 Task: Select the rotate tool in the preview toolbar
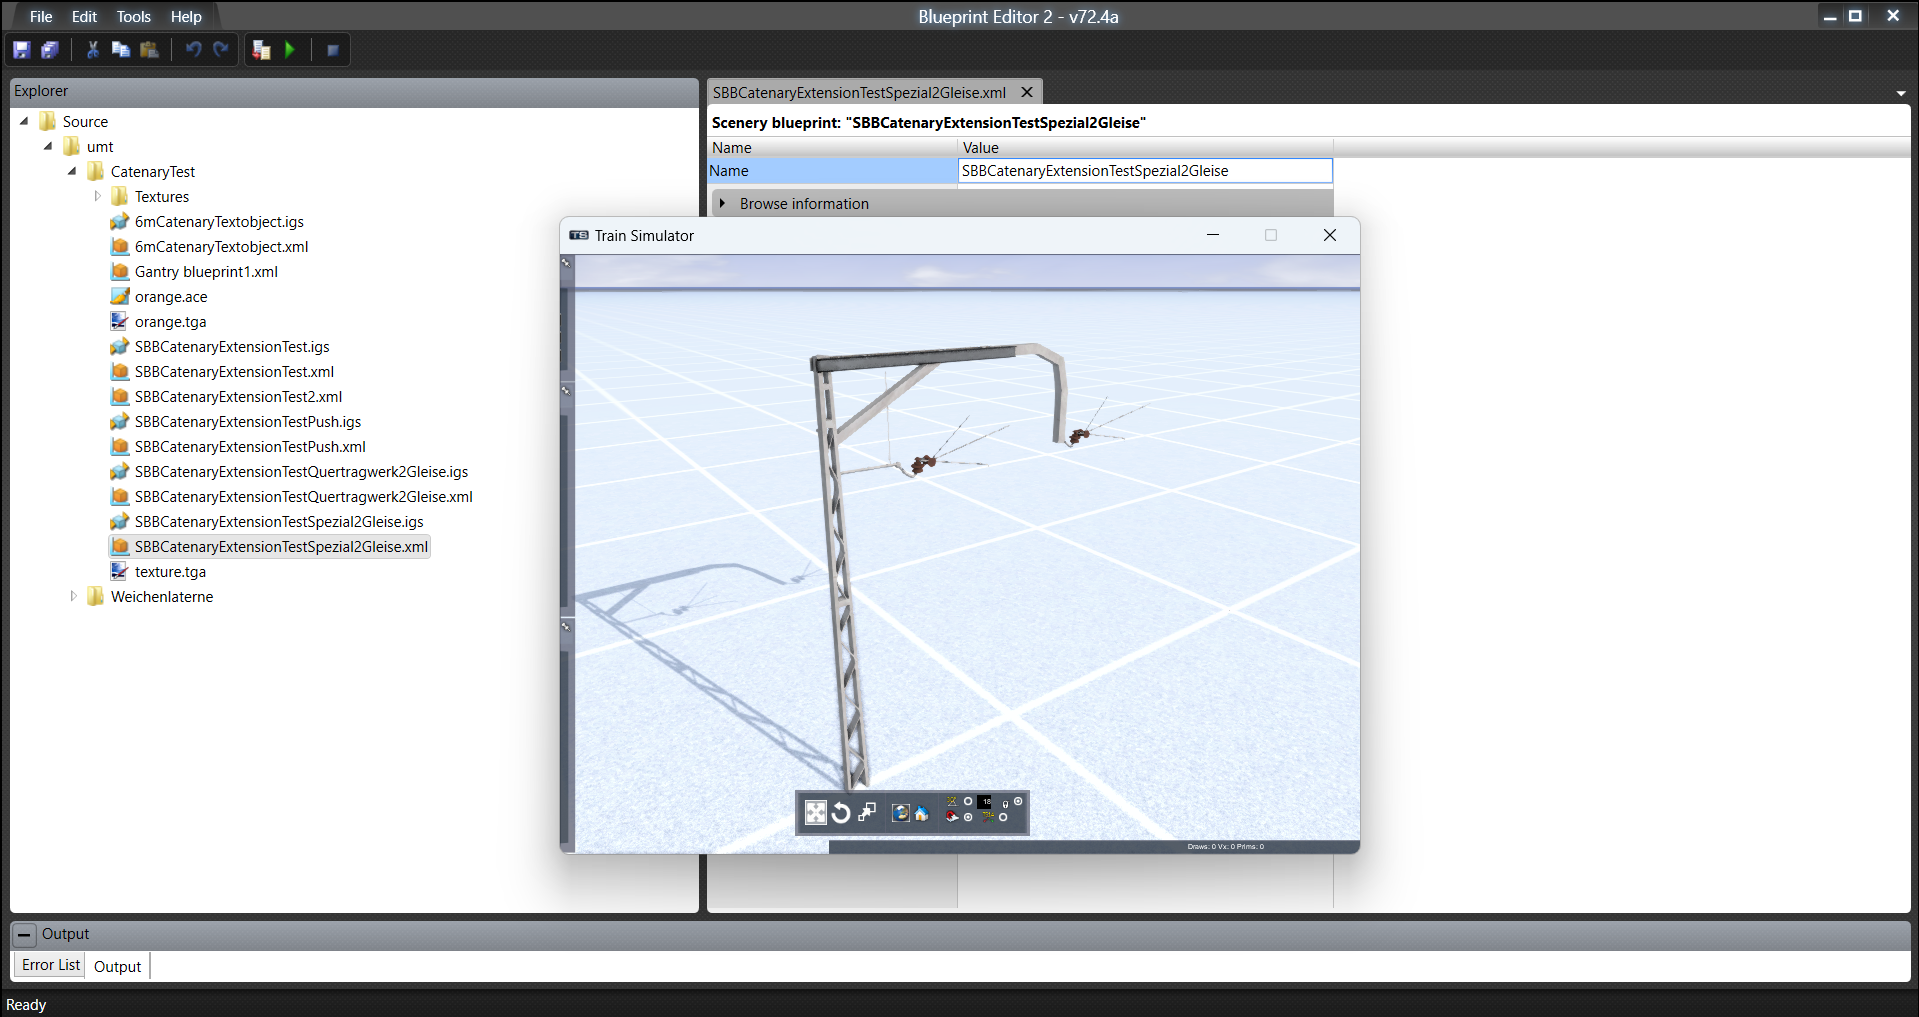click(841, 813)
